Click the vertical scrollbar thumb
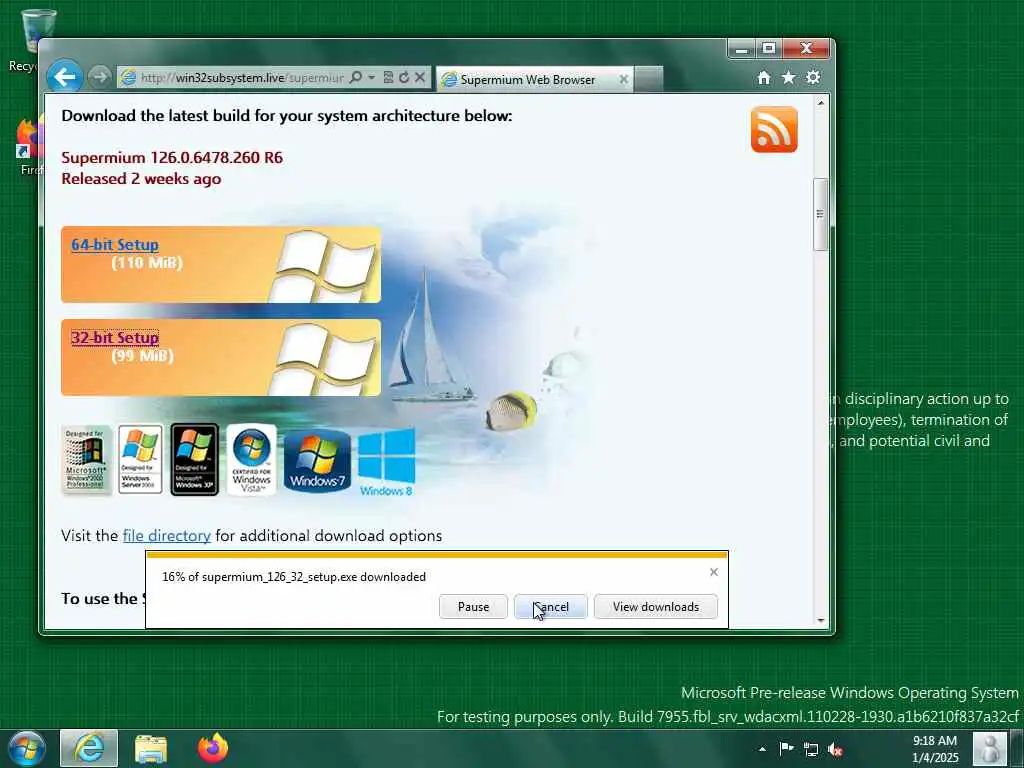 (x=821, y=214)
